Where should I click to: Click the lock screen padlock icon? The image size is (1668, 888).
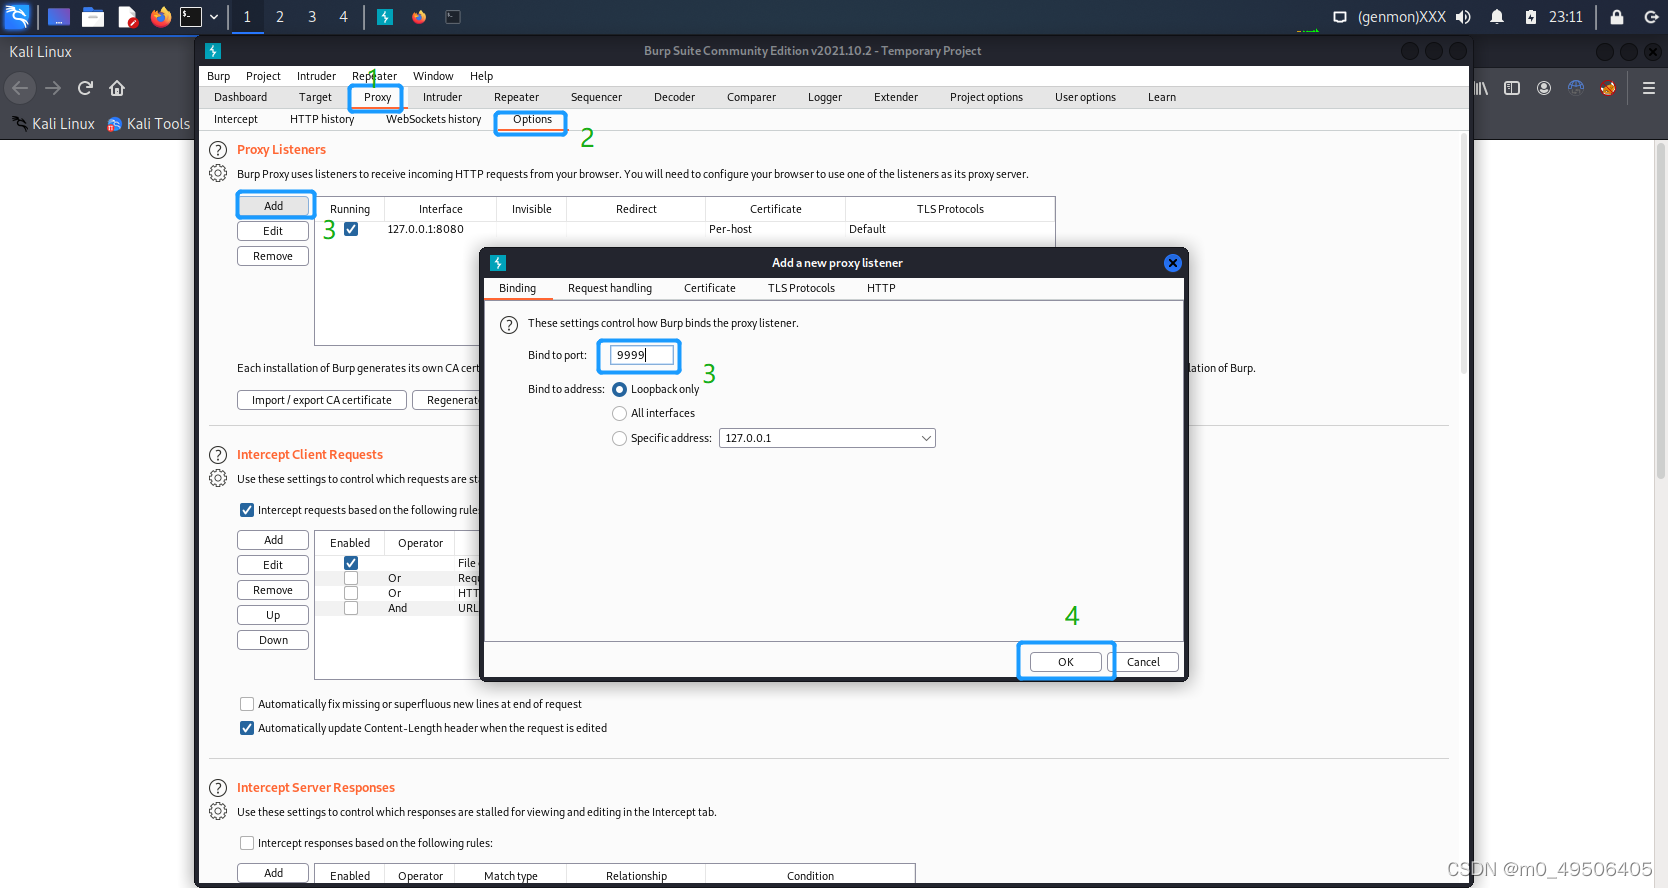[1617, 17]
